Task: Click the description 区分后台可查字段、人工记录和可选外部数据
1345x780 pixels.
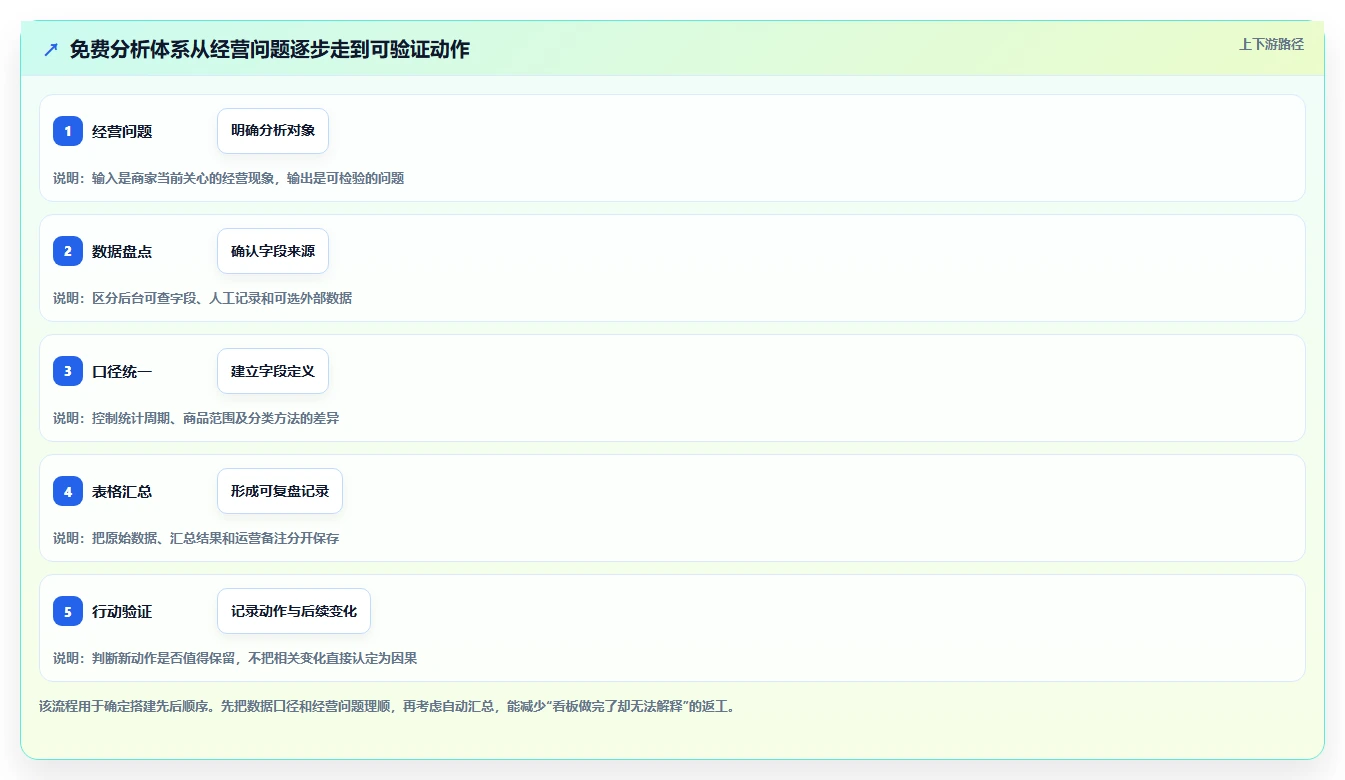Action: pyautogui.click(x=222, y=298)
